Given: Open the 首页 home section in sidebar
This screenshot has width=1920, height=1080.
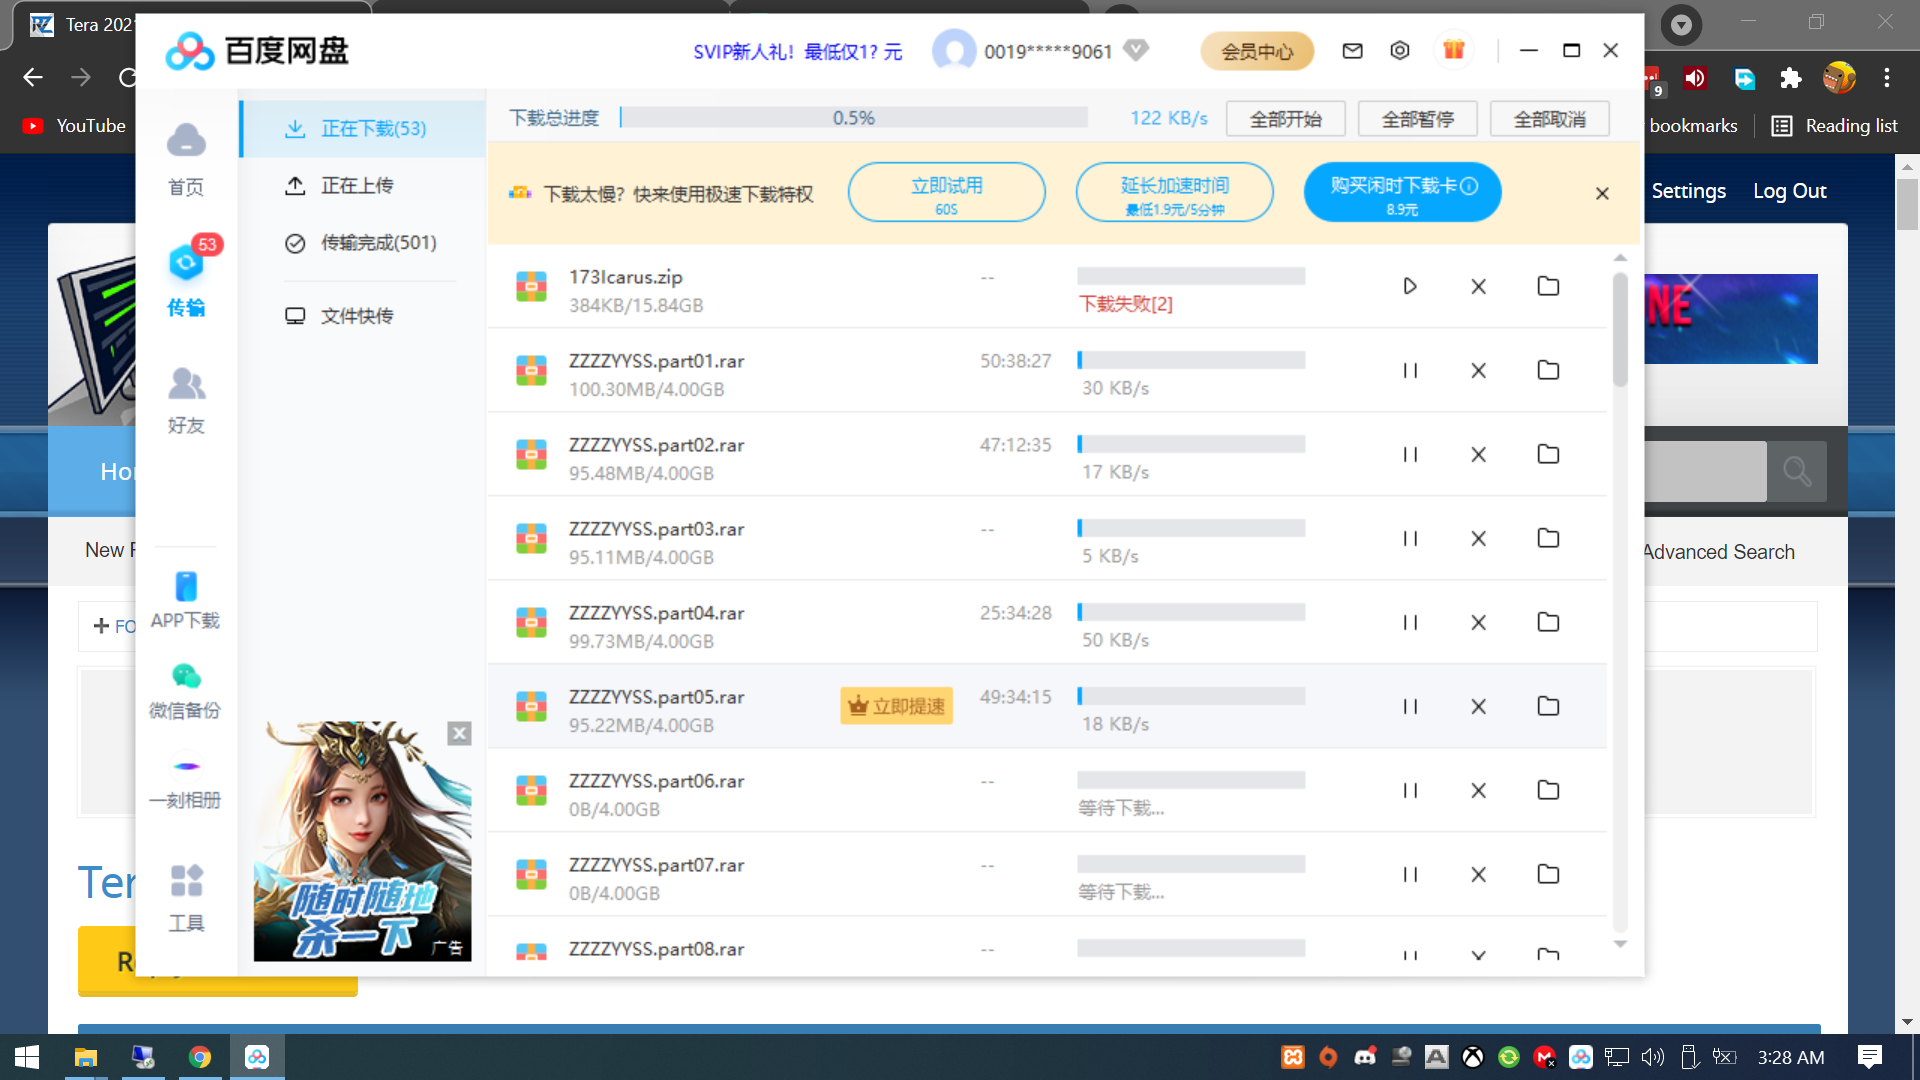Looking at the screenshot, I should pyautogui.click(x=186, y=159).
